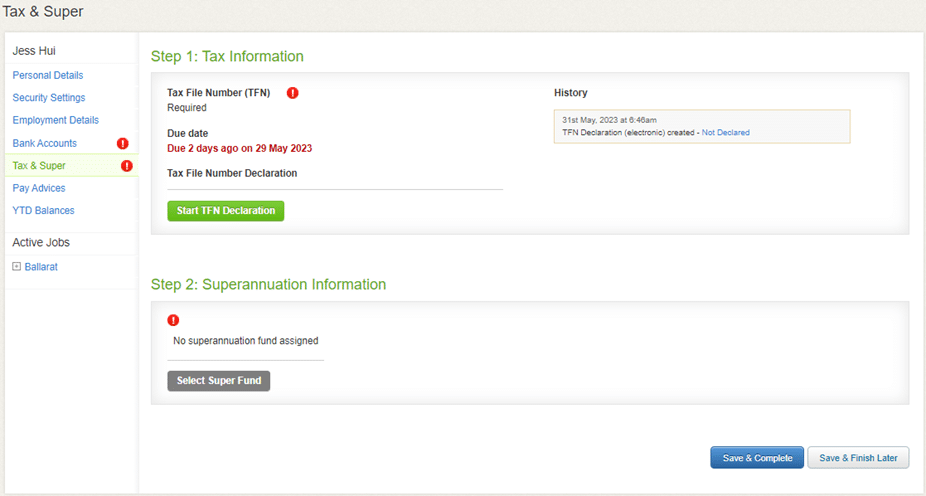Viewport: 926px width, 496px height.
Task: Open Personal Details in the sidebar
Action: 48,75
